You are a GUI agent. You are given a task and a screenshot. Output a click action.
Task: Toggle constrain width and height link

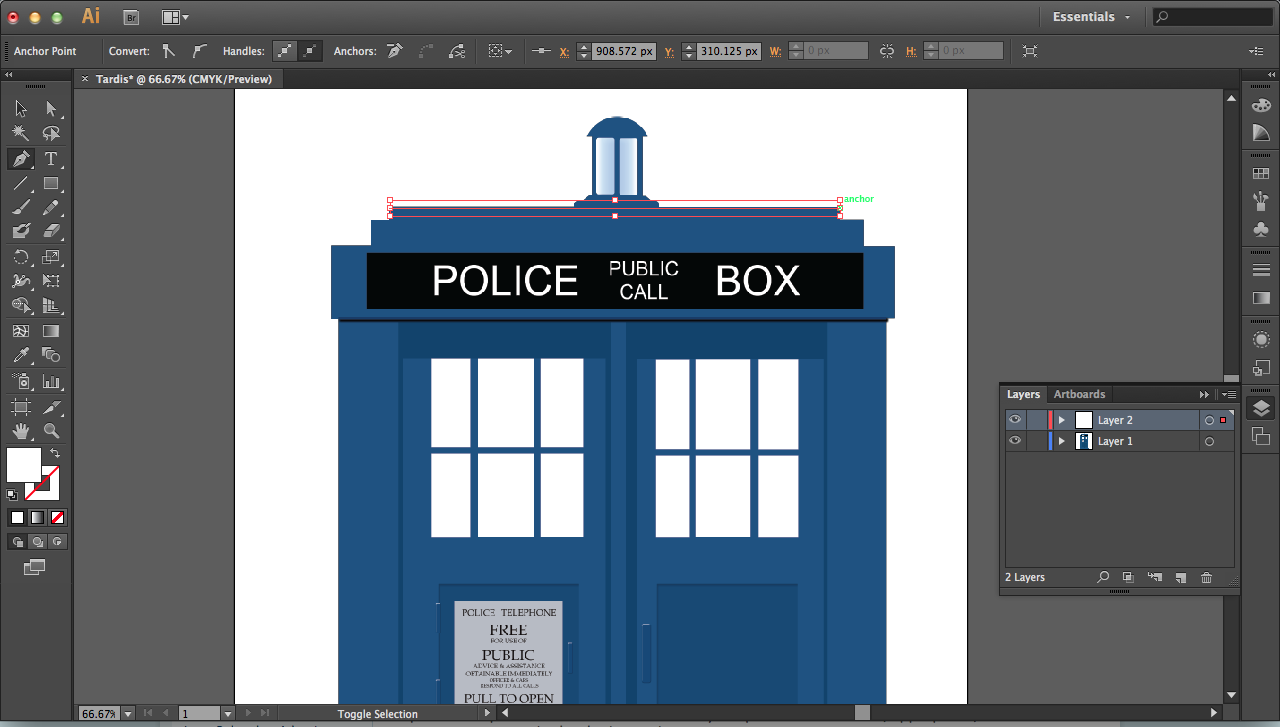point(887,51)
